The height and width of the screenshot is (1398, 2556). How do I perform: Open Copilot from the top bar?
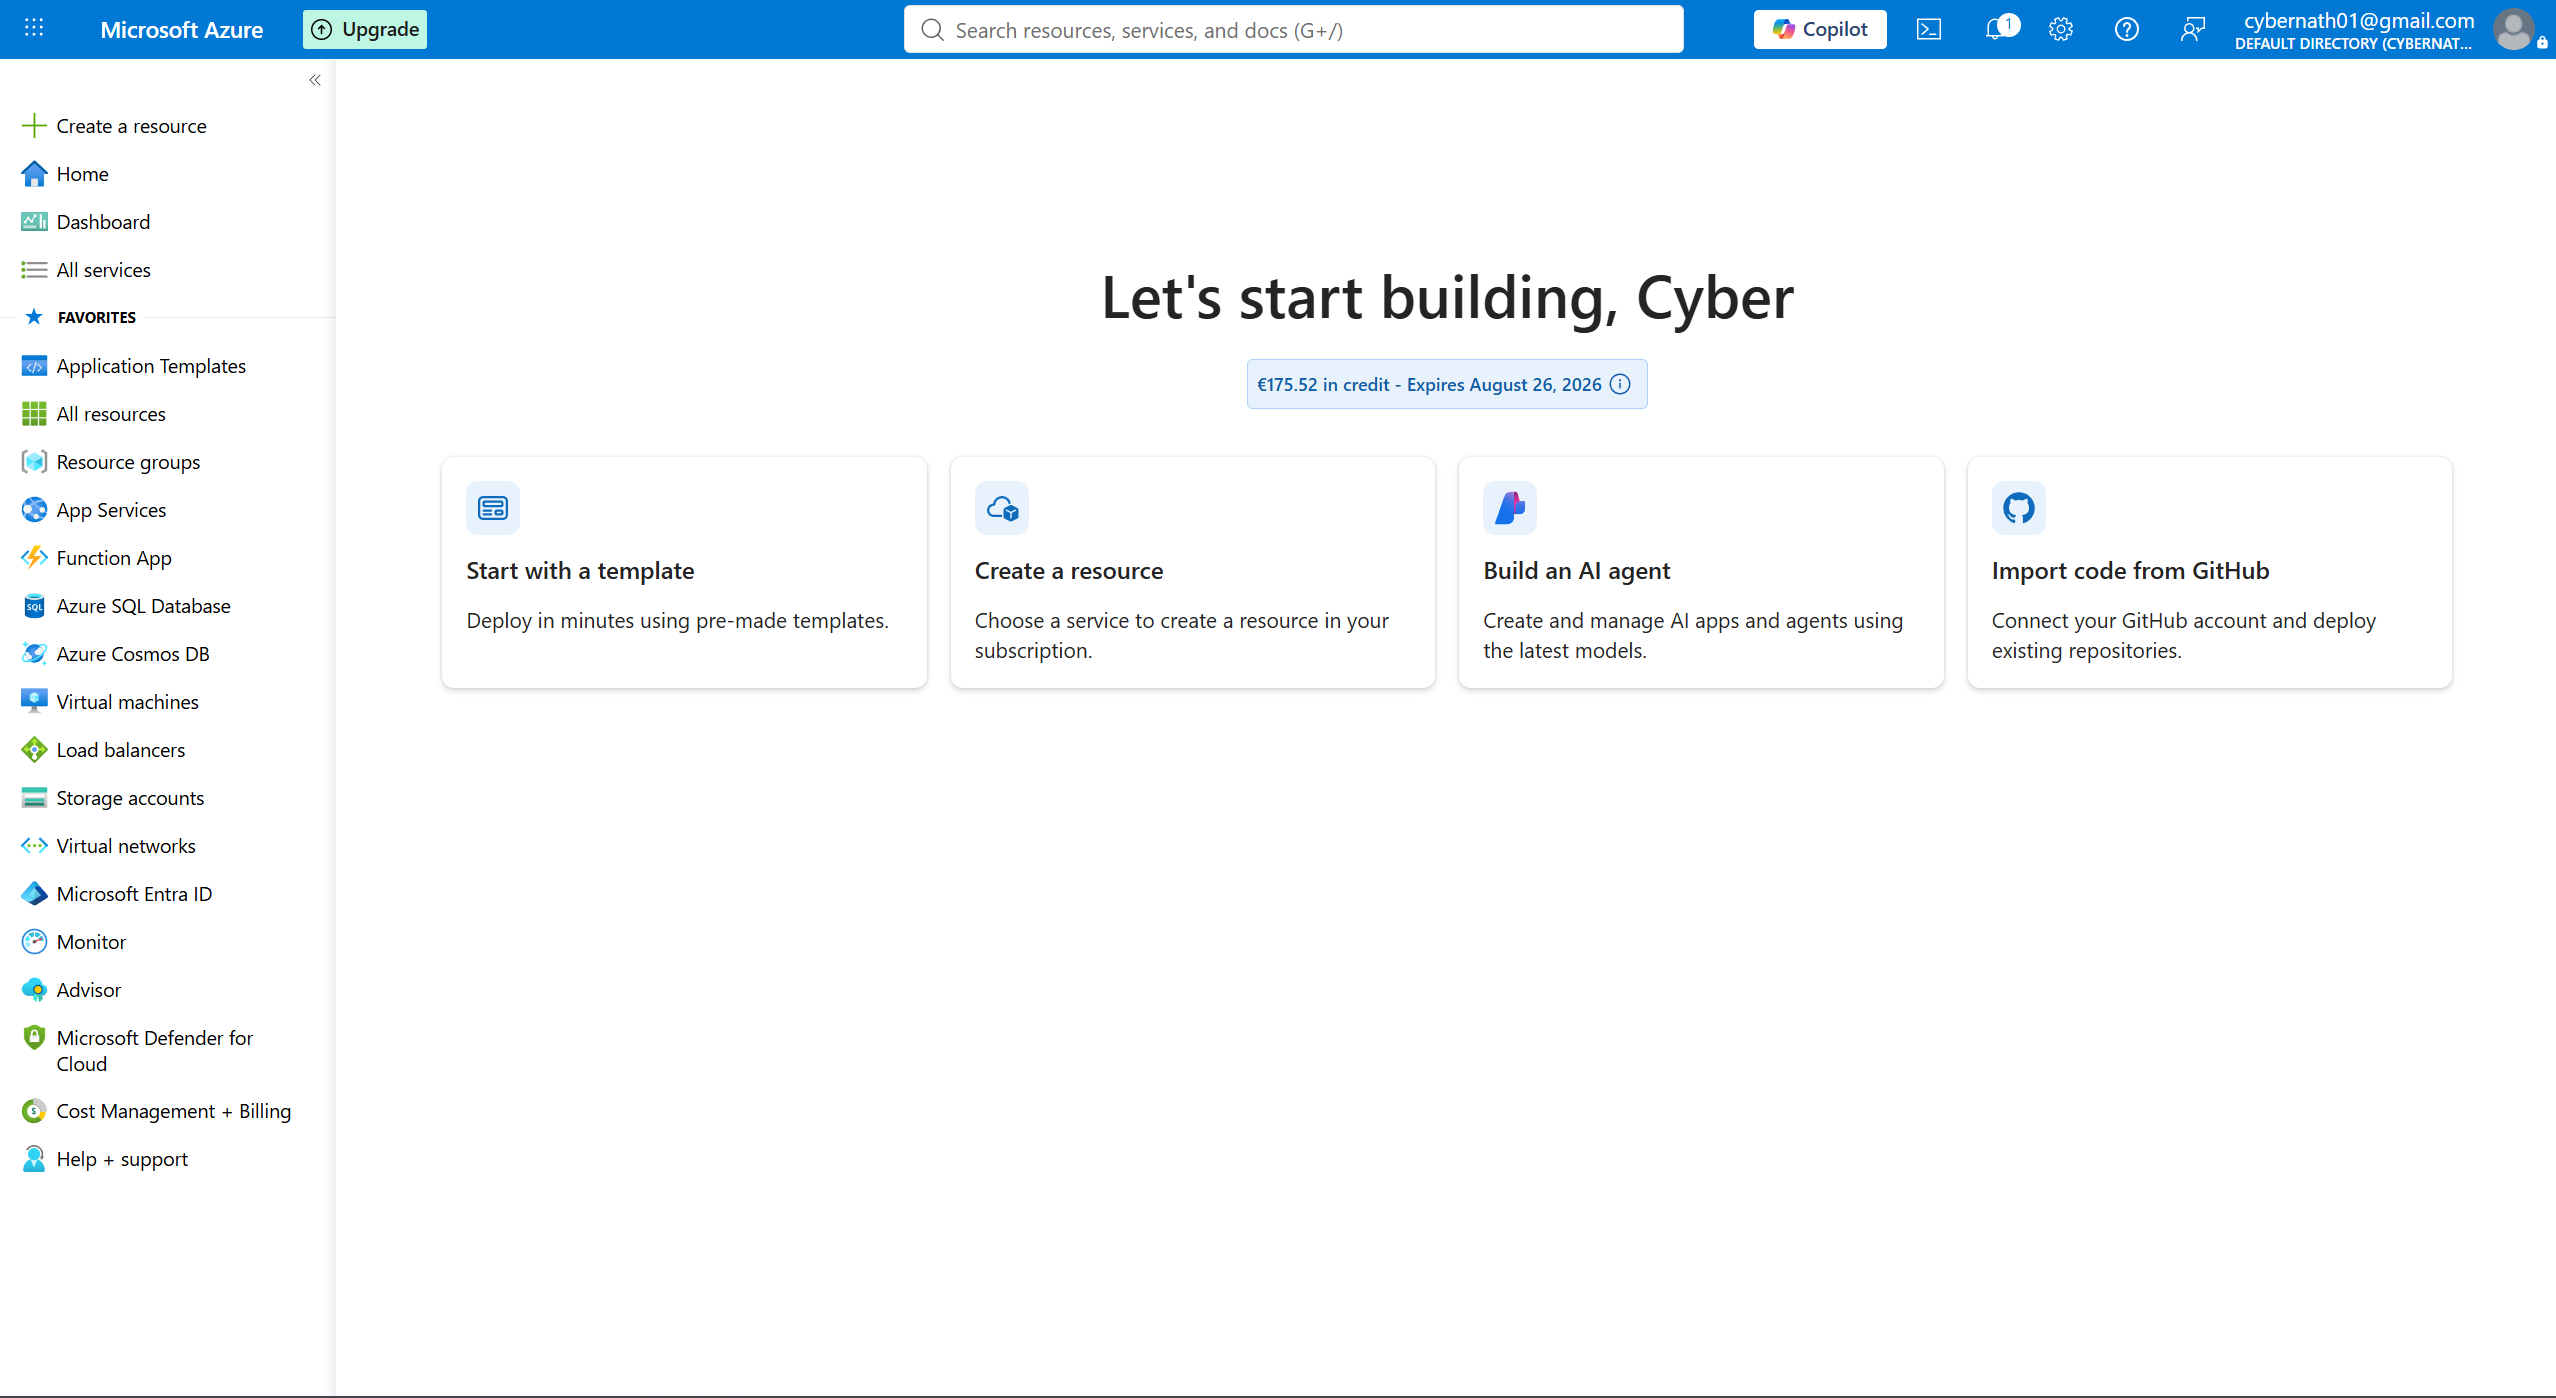[x=1820, y=29]
